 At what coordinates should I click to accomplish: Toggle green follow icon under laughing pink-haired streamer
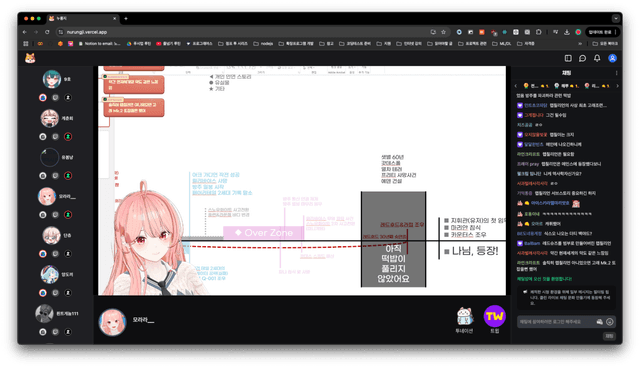(x=68, y=137)
